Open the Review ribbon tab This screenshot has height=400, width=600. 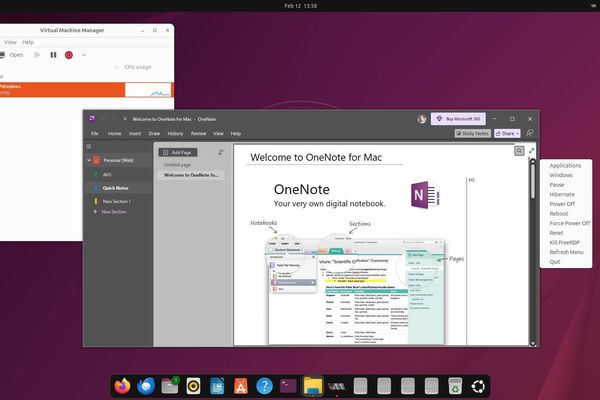[x=198, y=133]
